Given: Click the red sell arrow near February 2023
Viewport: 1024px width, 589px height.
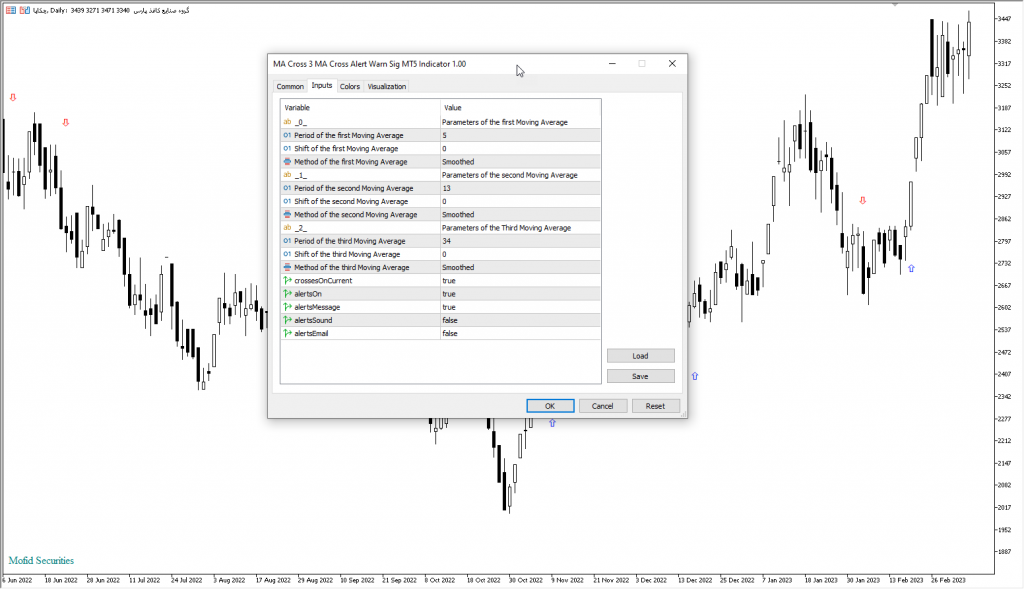Looking at the screenshot, I should coord(863,201).
